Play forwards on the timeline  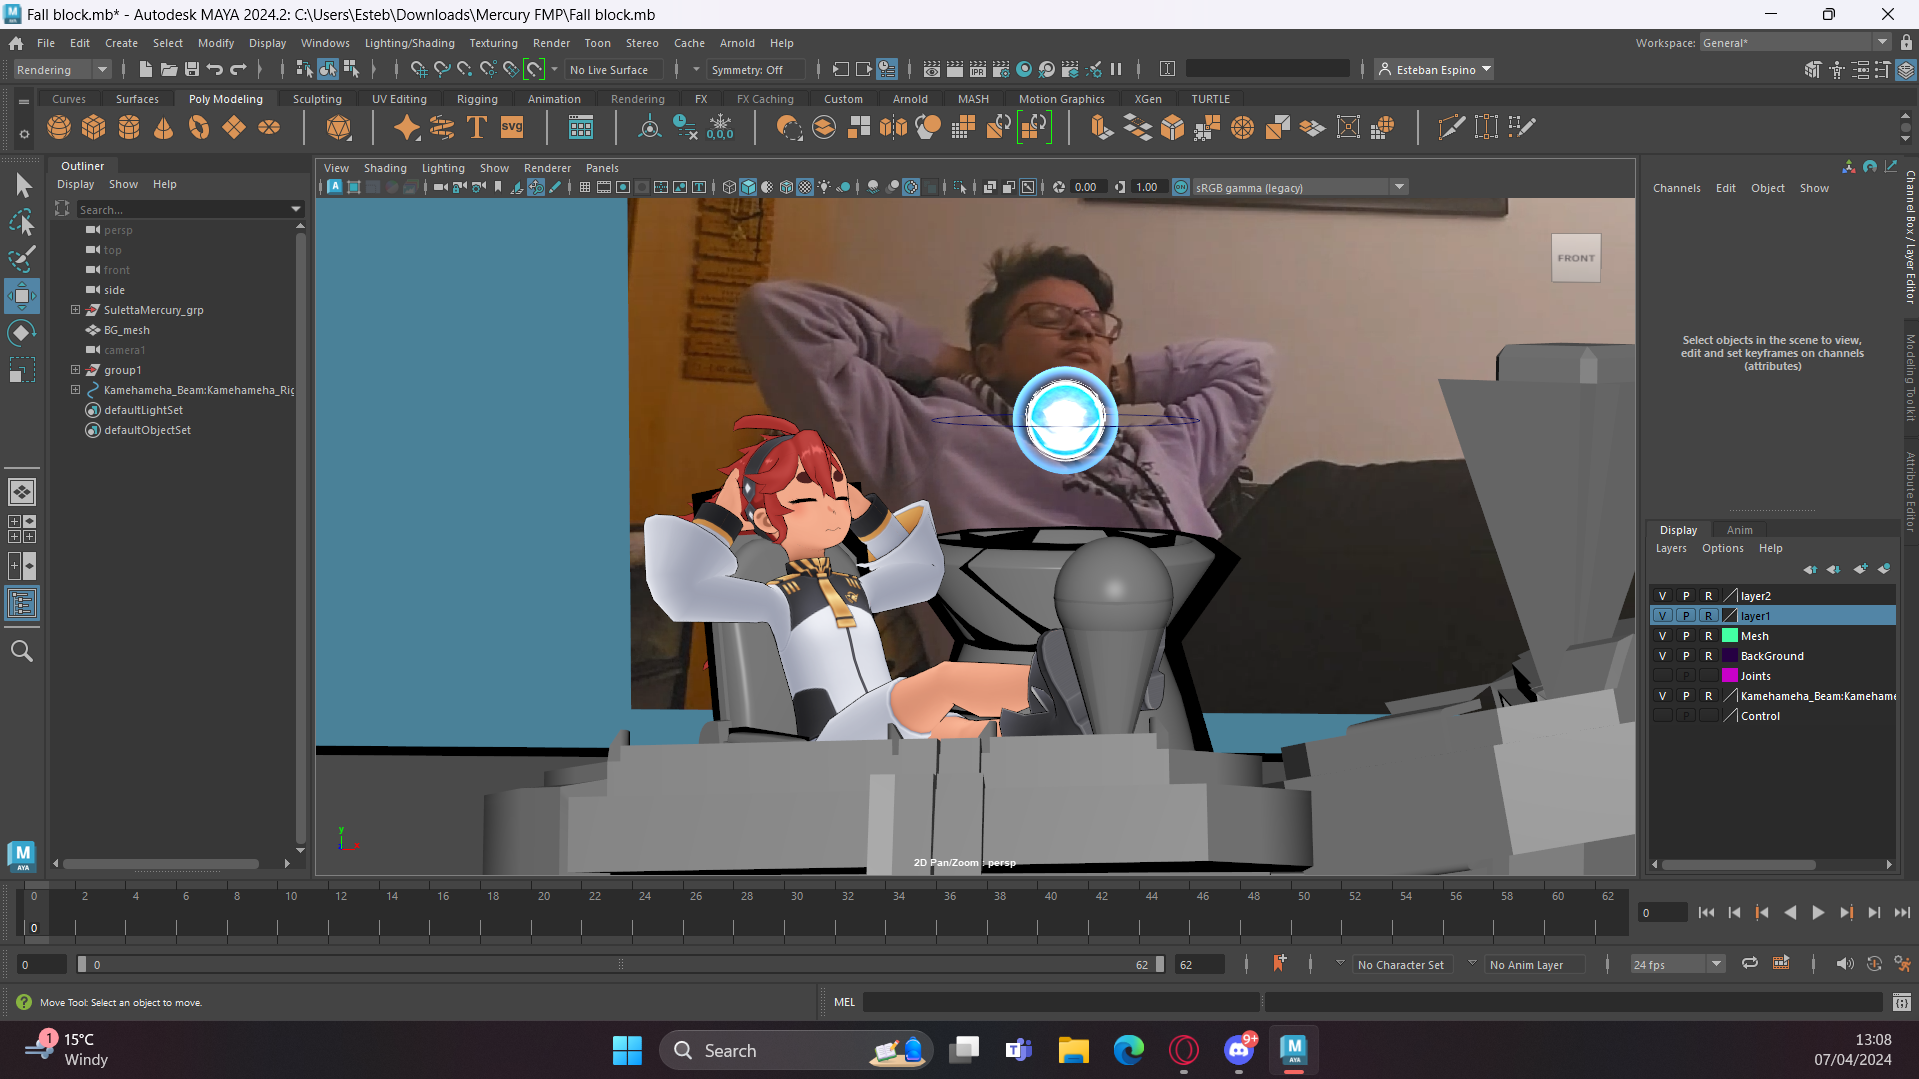tap(1818, 912)
